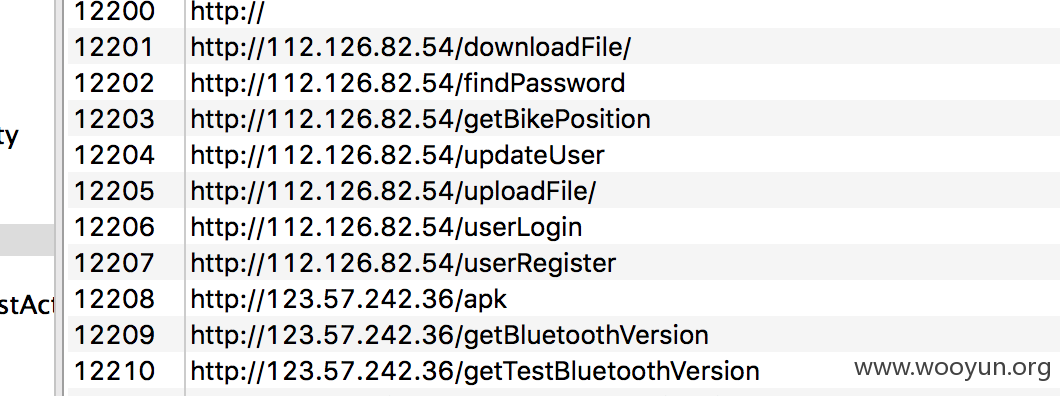Viewport: 1060px width, 396px height.
Task: Click index number 12203
Action: pyautogui.click(x=114, y=119)
